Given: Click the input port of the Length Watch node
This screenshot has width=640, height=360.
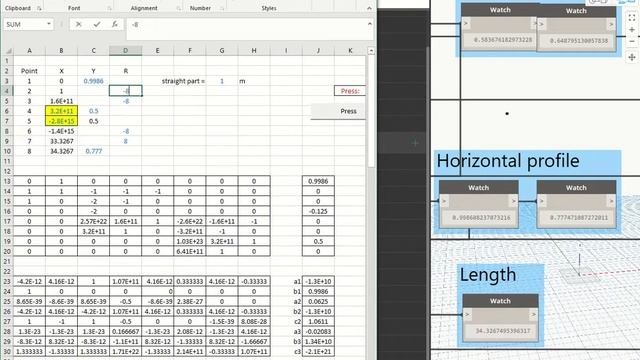Looking at the screenshot, I should [467, 314].
